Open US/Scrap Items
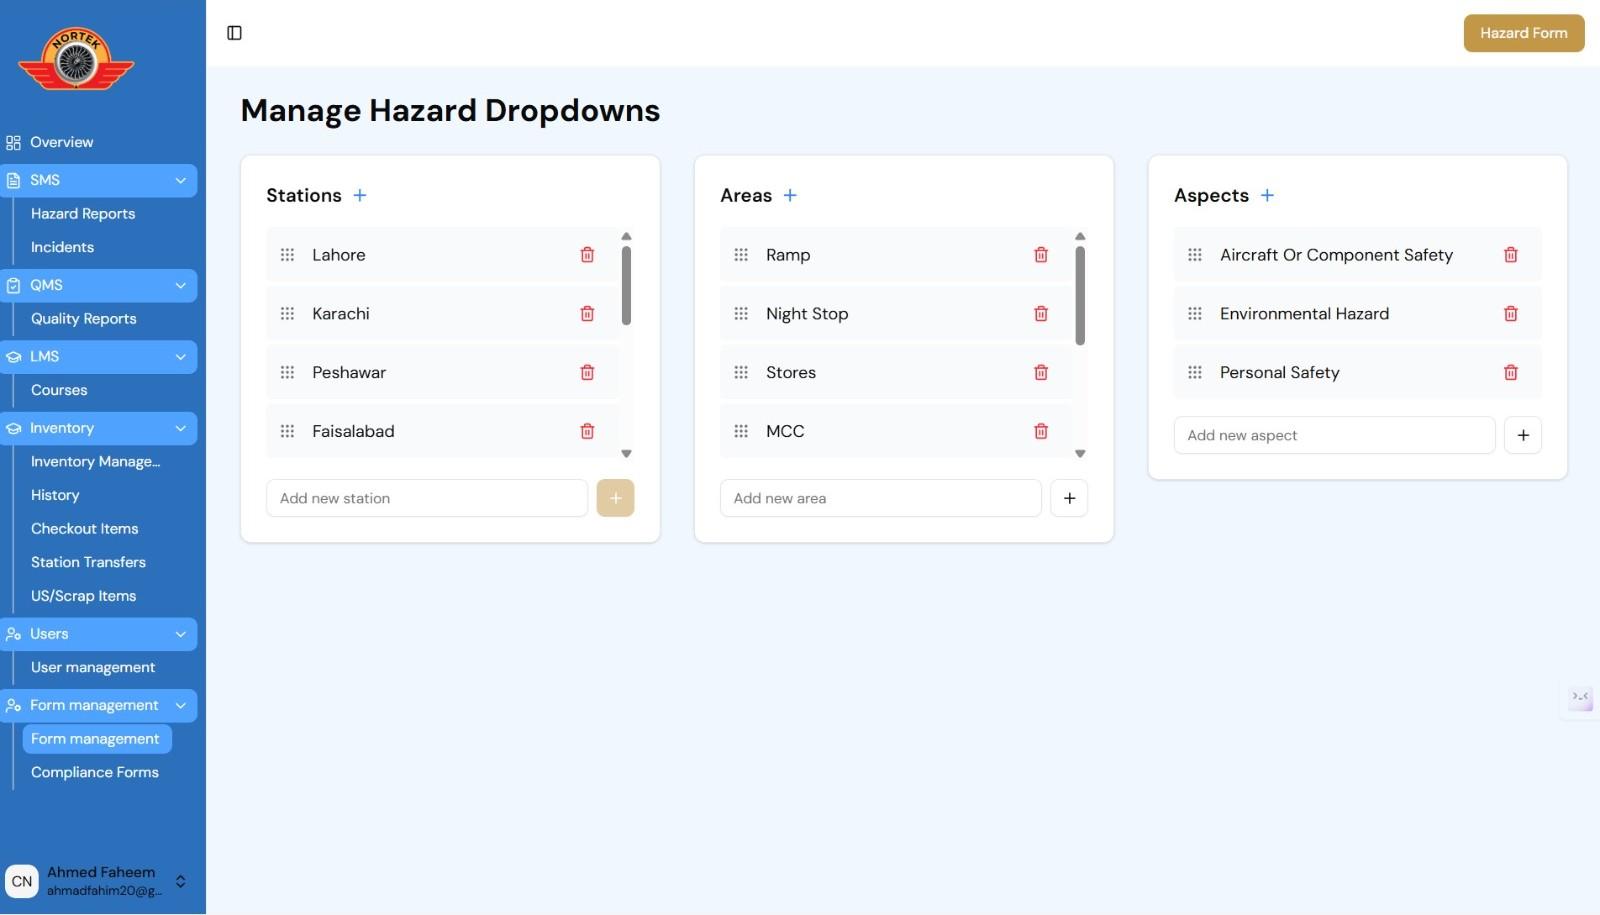Image resolution: width=1600 pixels, height=915 pixels. click(83, 596)
